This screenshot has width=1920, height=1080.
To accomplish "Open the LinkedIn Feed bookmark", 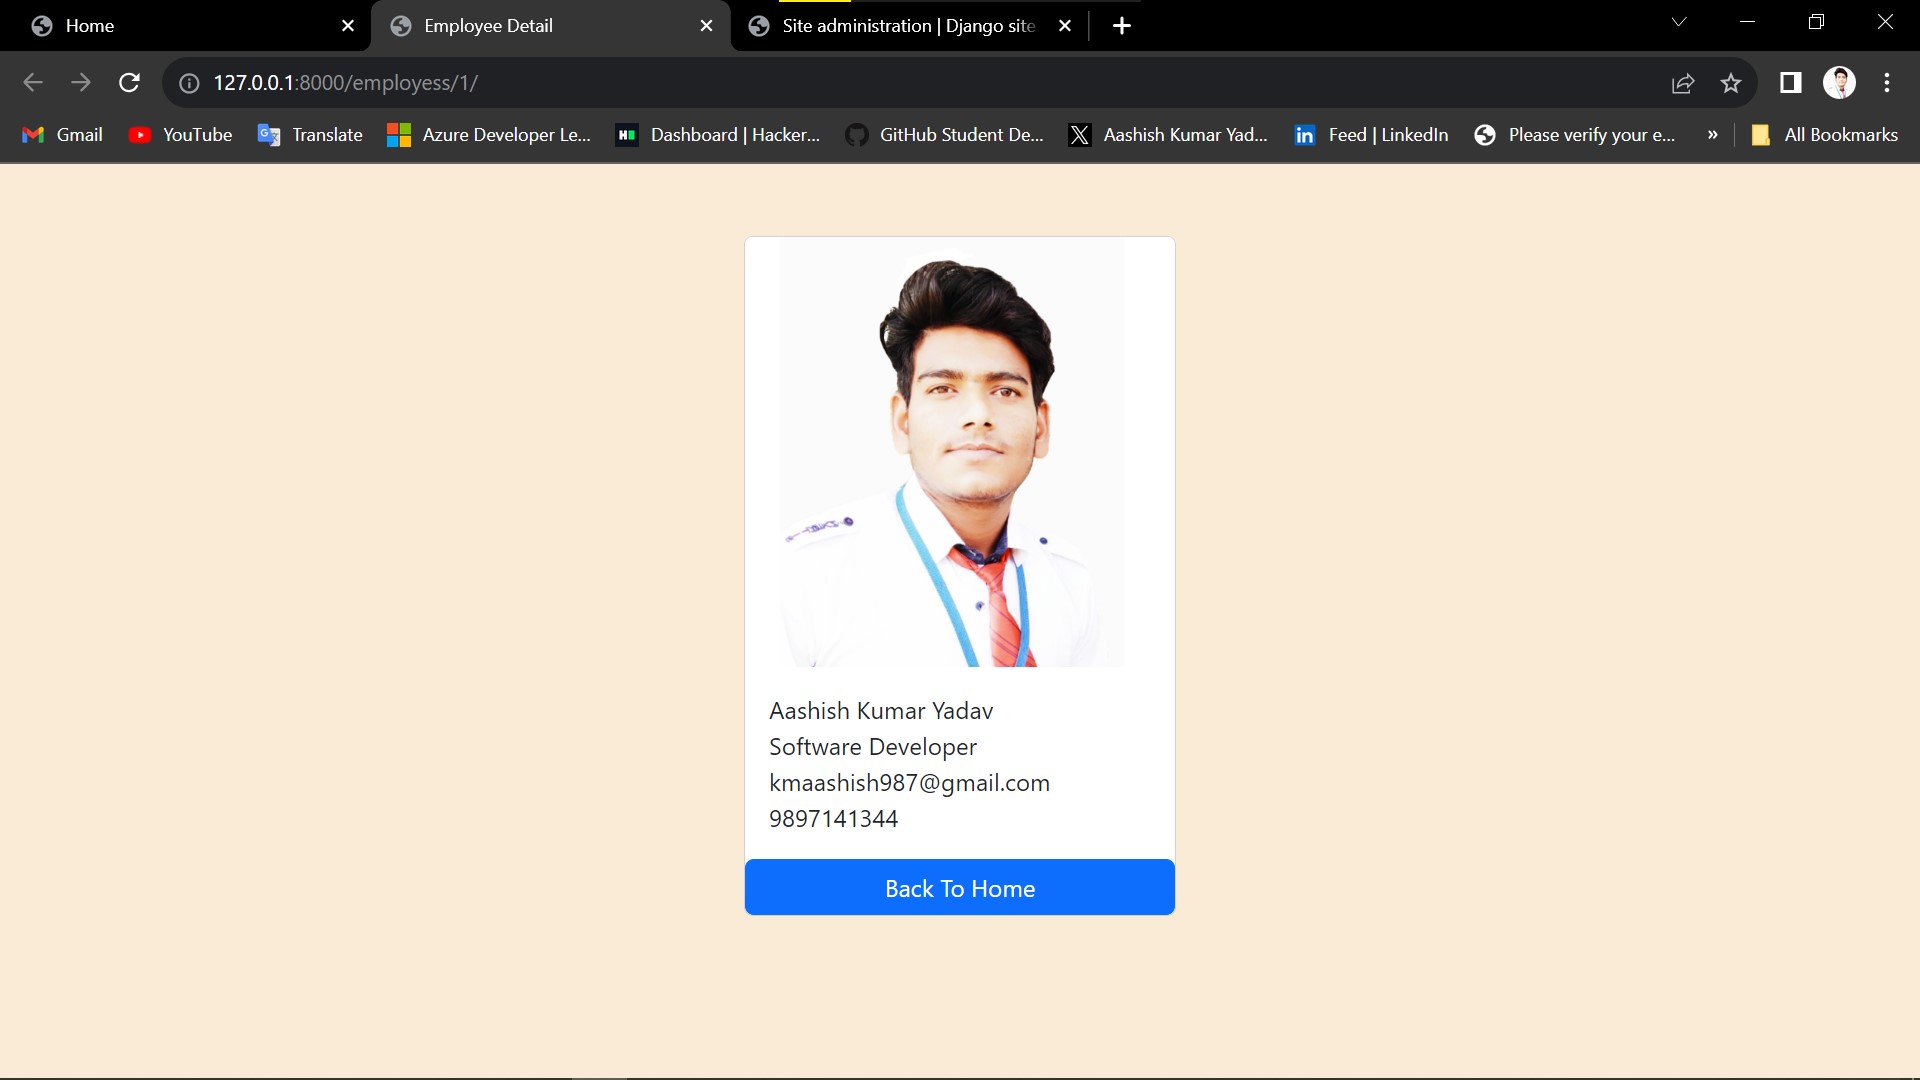I will click(x=1370, y=134).
